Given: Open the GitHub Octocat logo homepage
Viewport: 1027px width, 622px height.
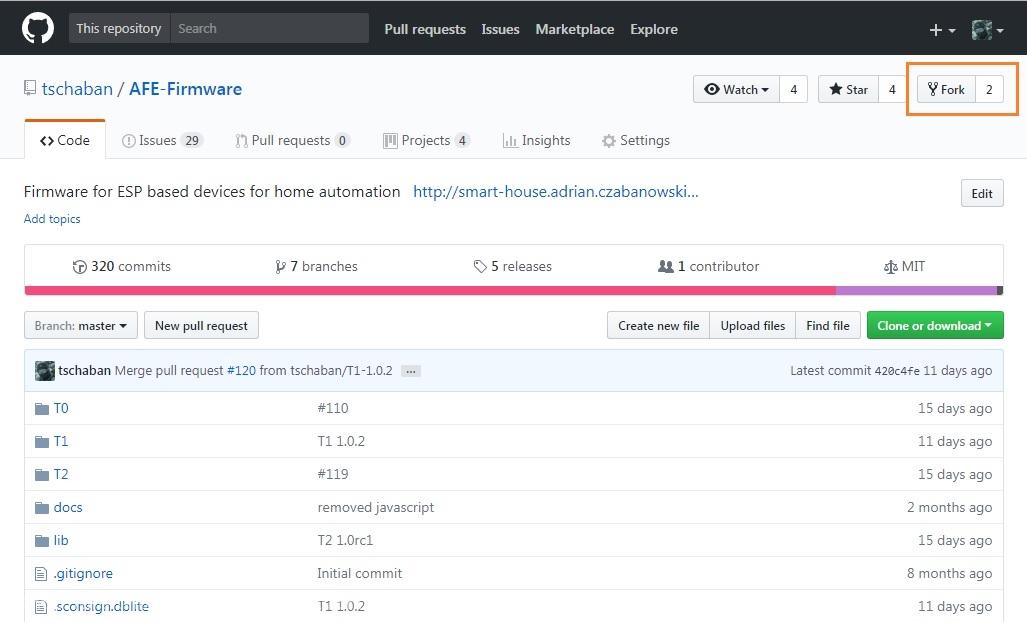Looking at the screenshot, I should [38, 29].
